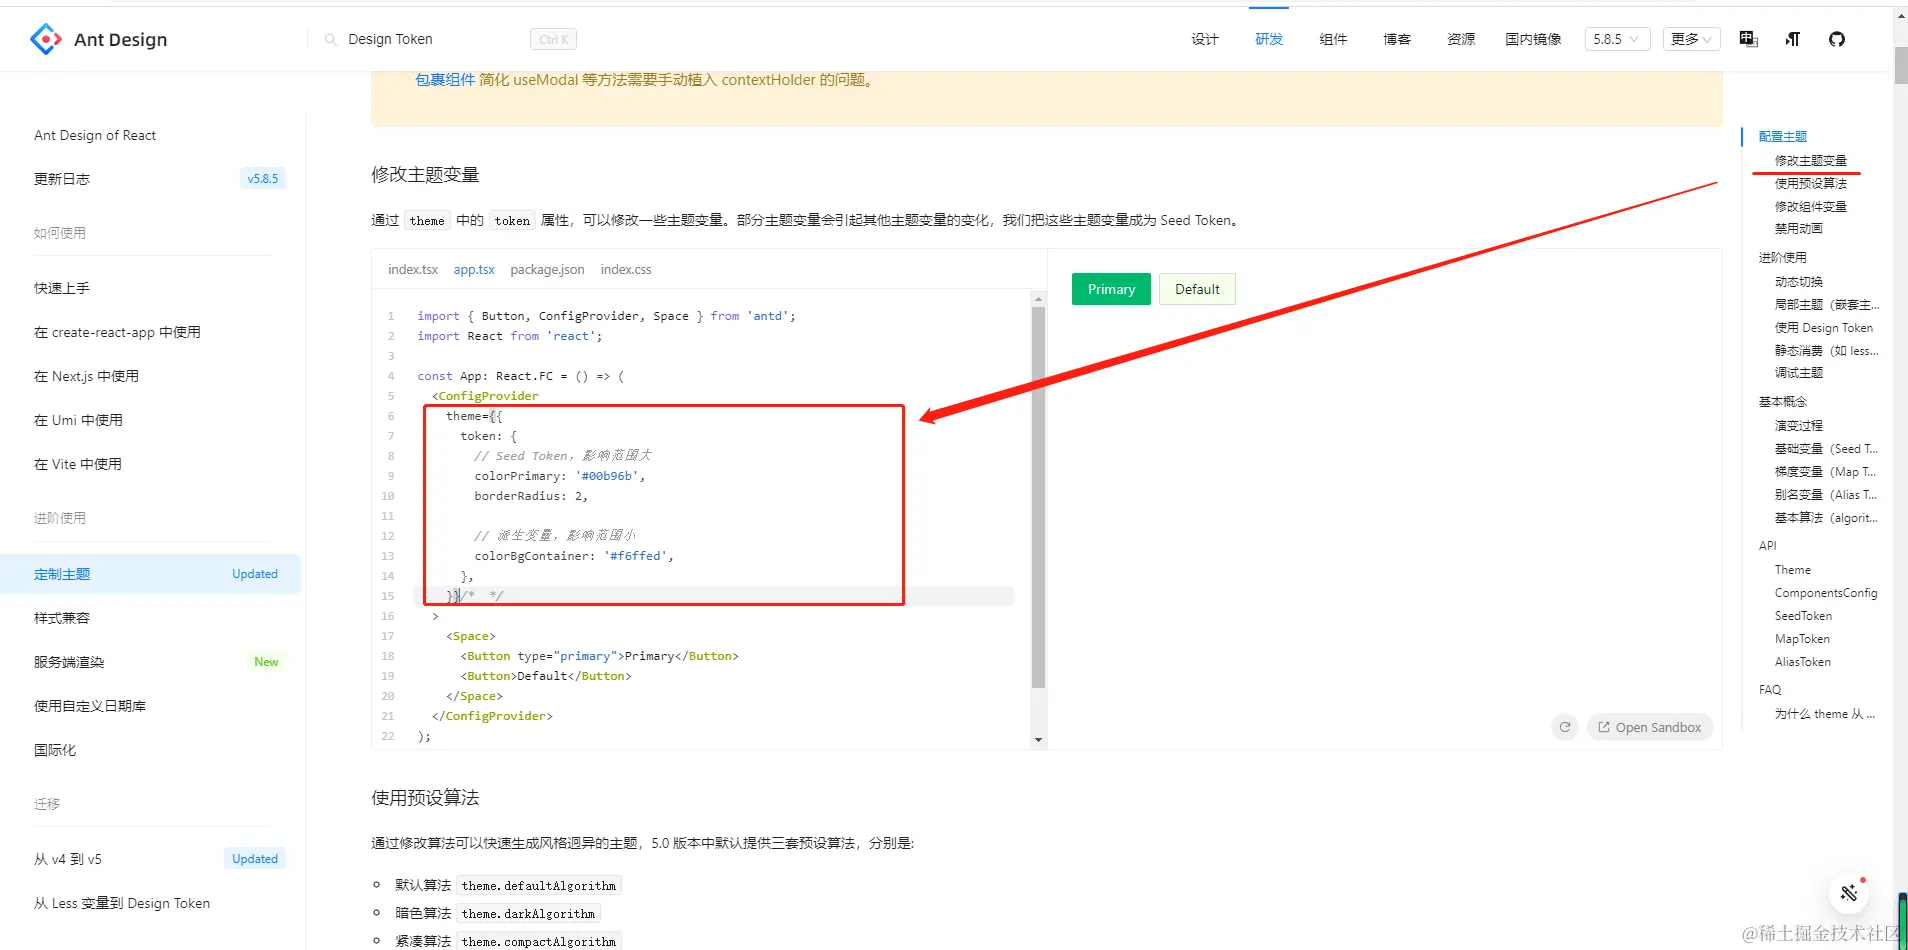Jump to 调试主题 anchor link
The image size is (1908, 950).
tap(1799, 373)
